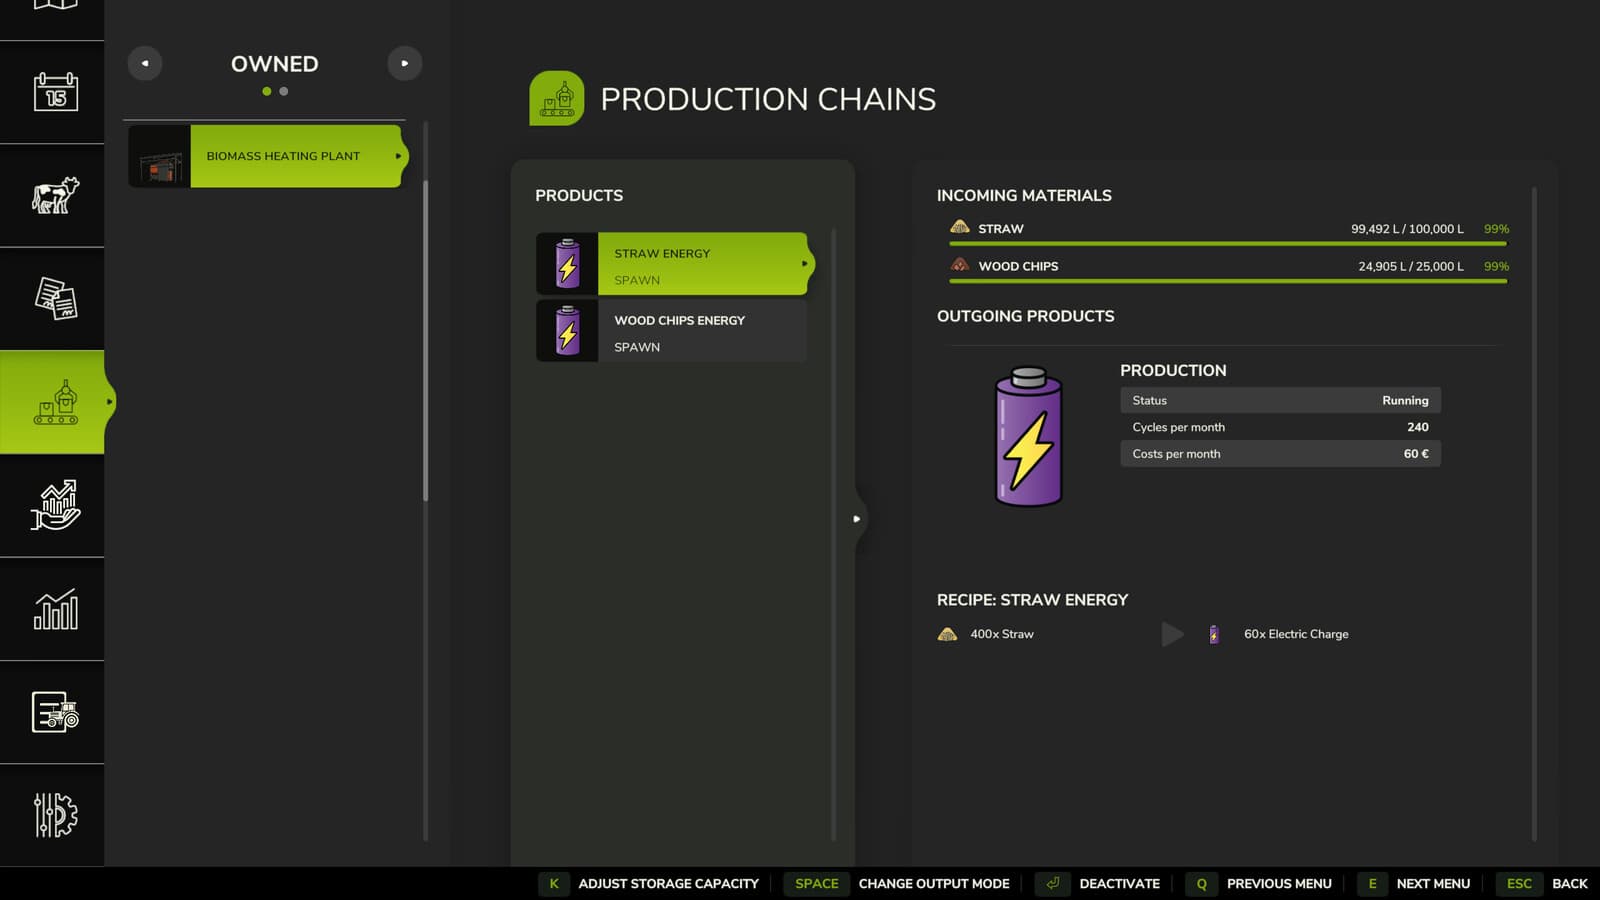Click the owned list scrollbar
The image size is (1600, 900).
tap(426, 340)
